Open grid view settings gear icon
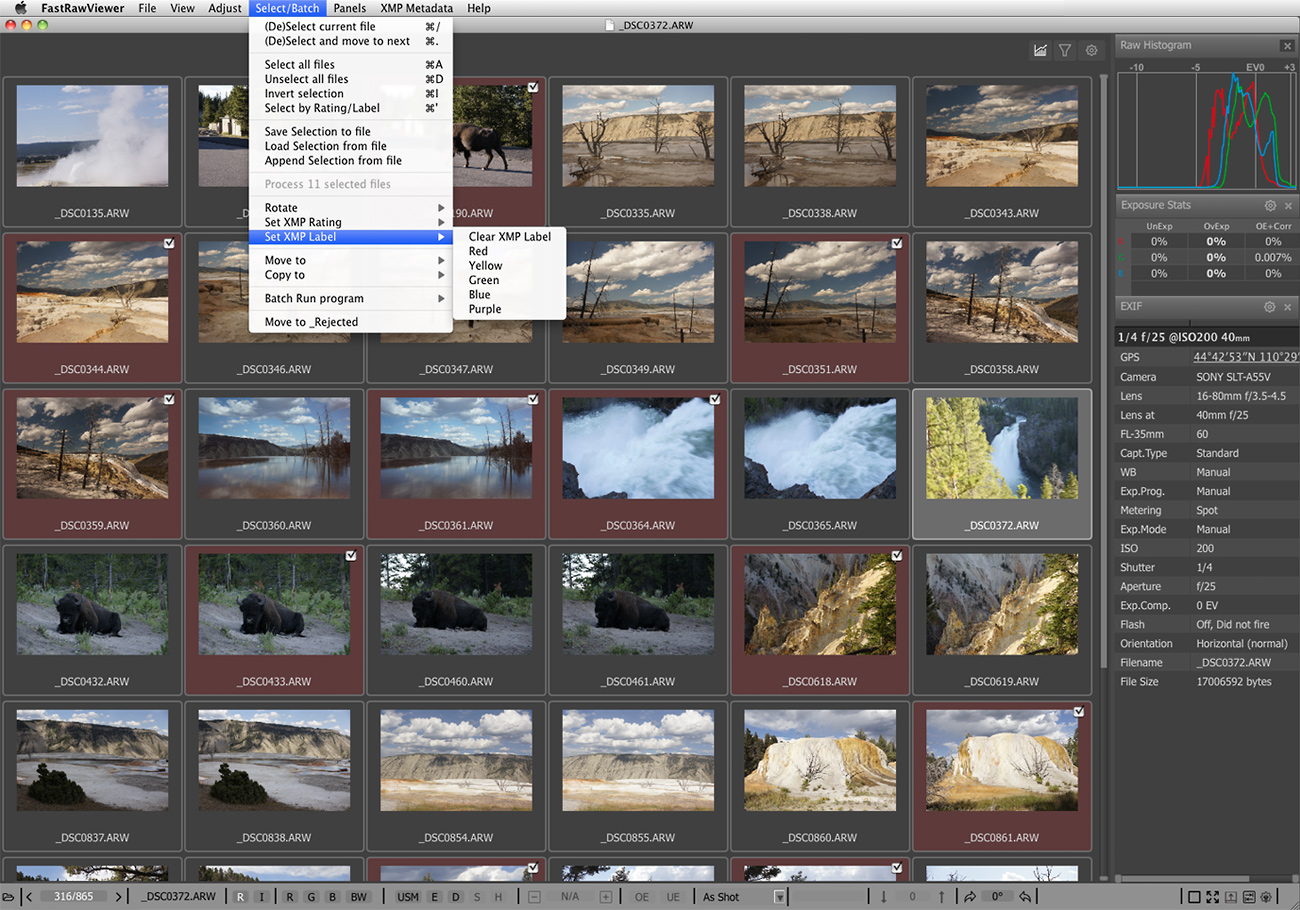The image size is (1300, 910). pos(1090,49)
